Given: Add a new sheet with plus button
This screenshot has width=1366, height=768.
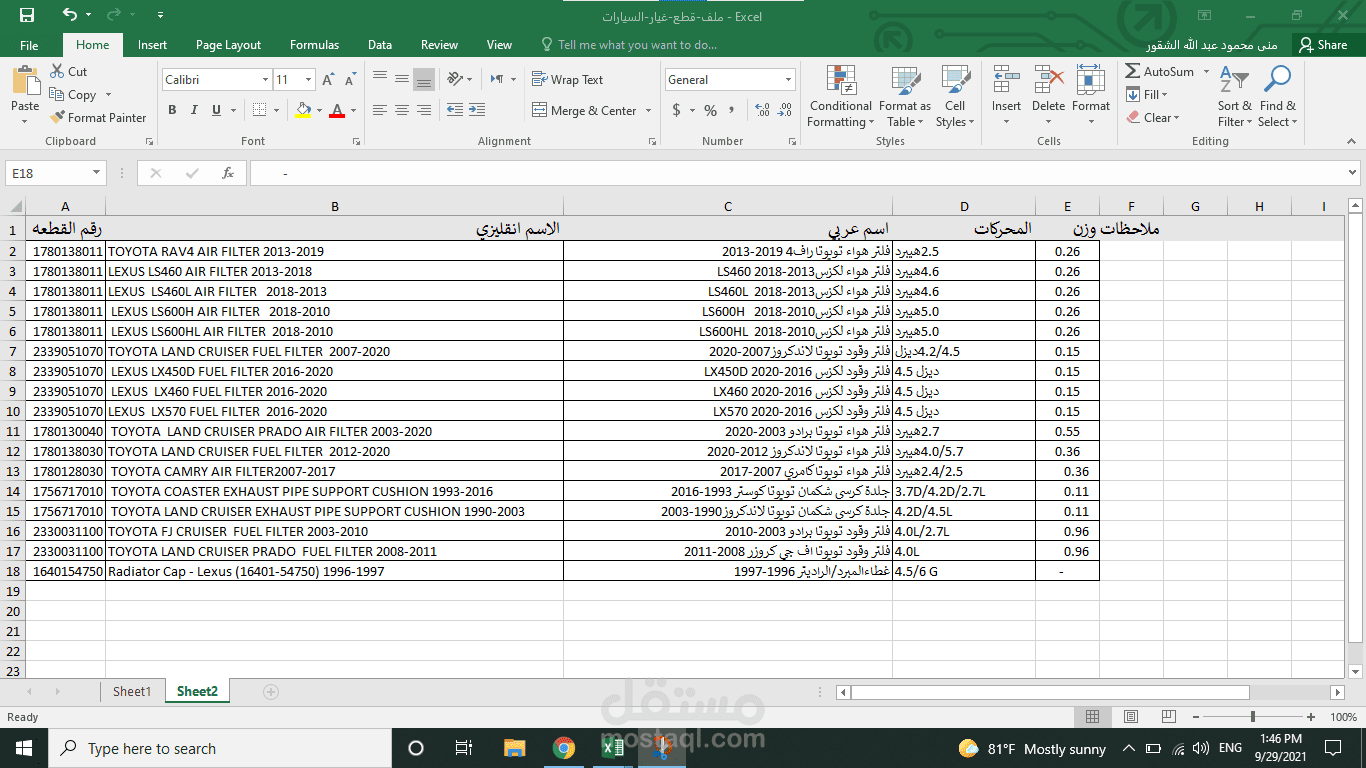Looking at the screenshot, I should (270, 691).
